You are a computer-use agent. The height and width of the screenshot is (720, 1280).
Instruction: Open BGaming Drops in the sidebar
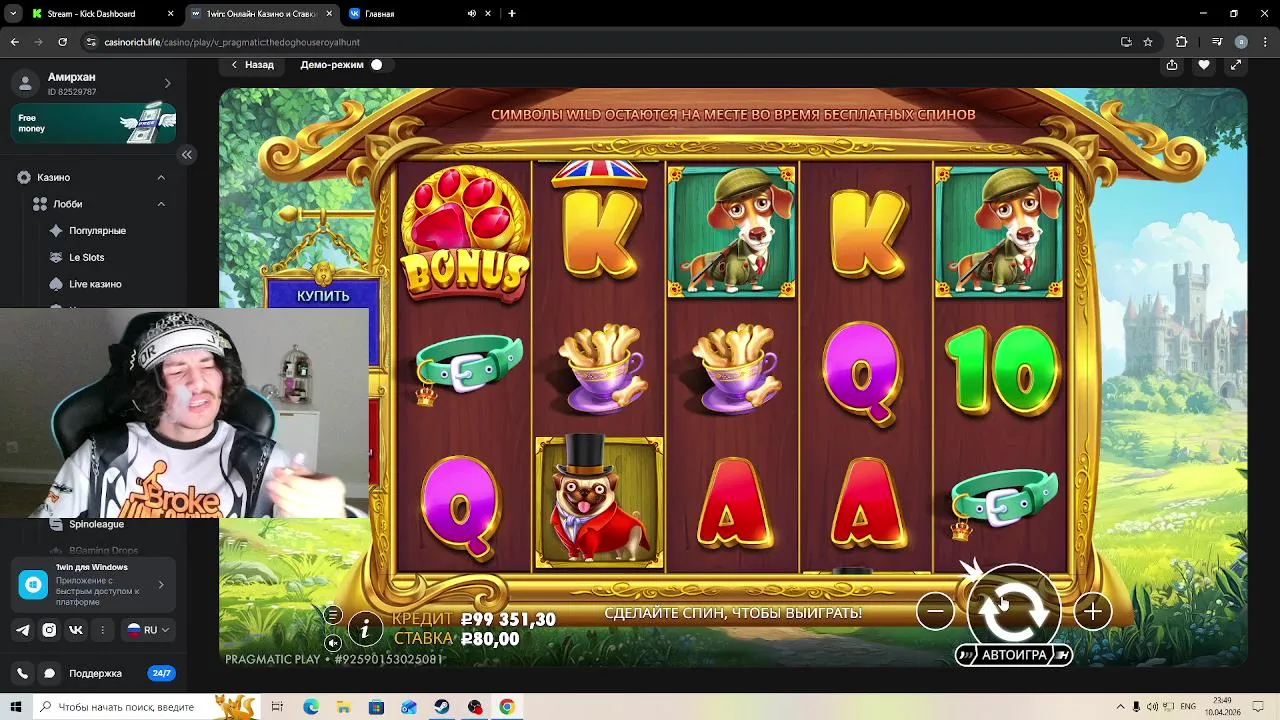pyautogui.click(x=103, y=550)
